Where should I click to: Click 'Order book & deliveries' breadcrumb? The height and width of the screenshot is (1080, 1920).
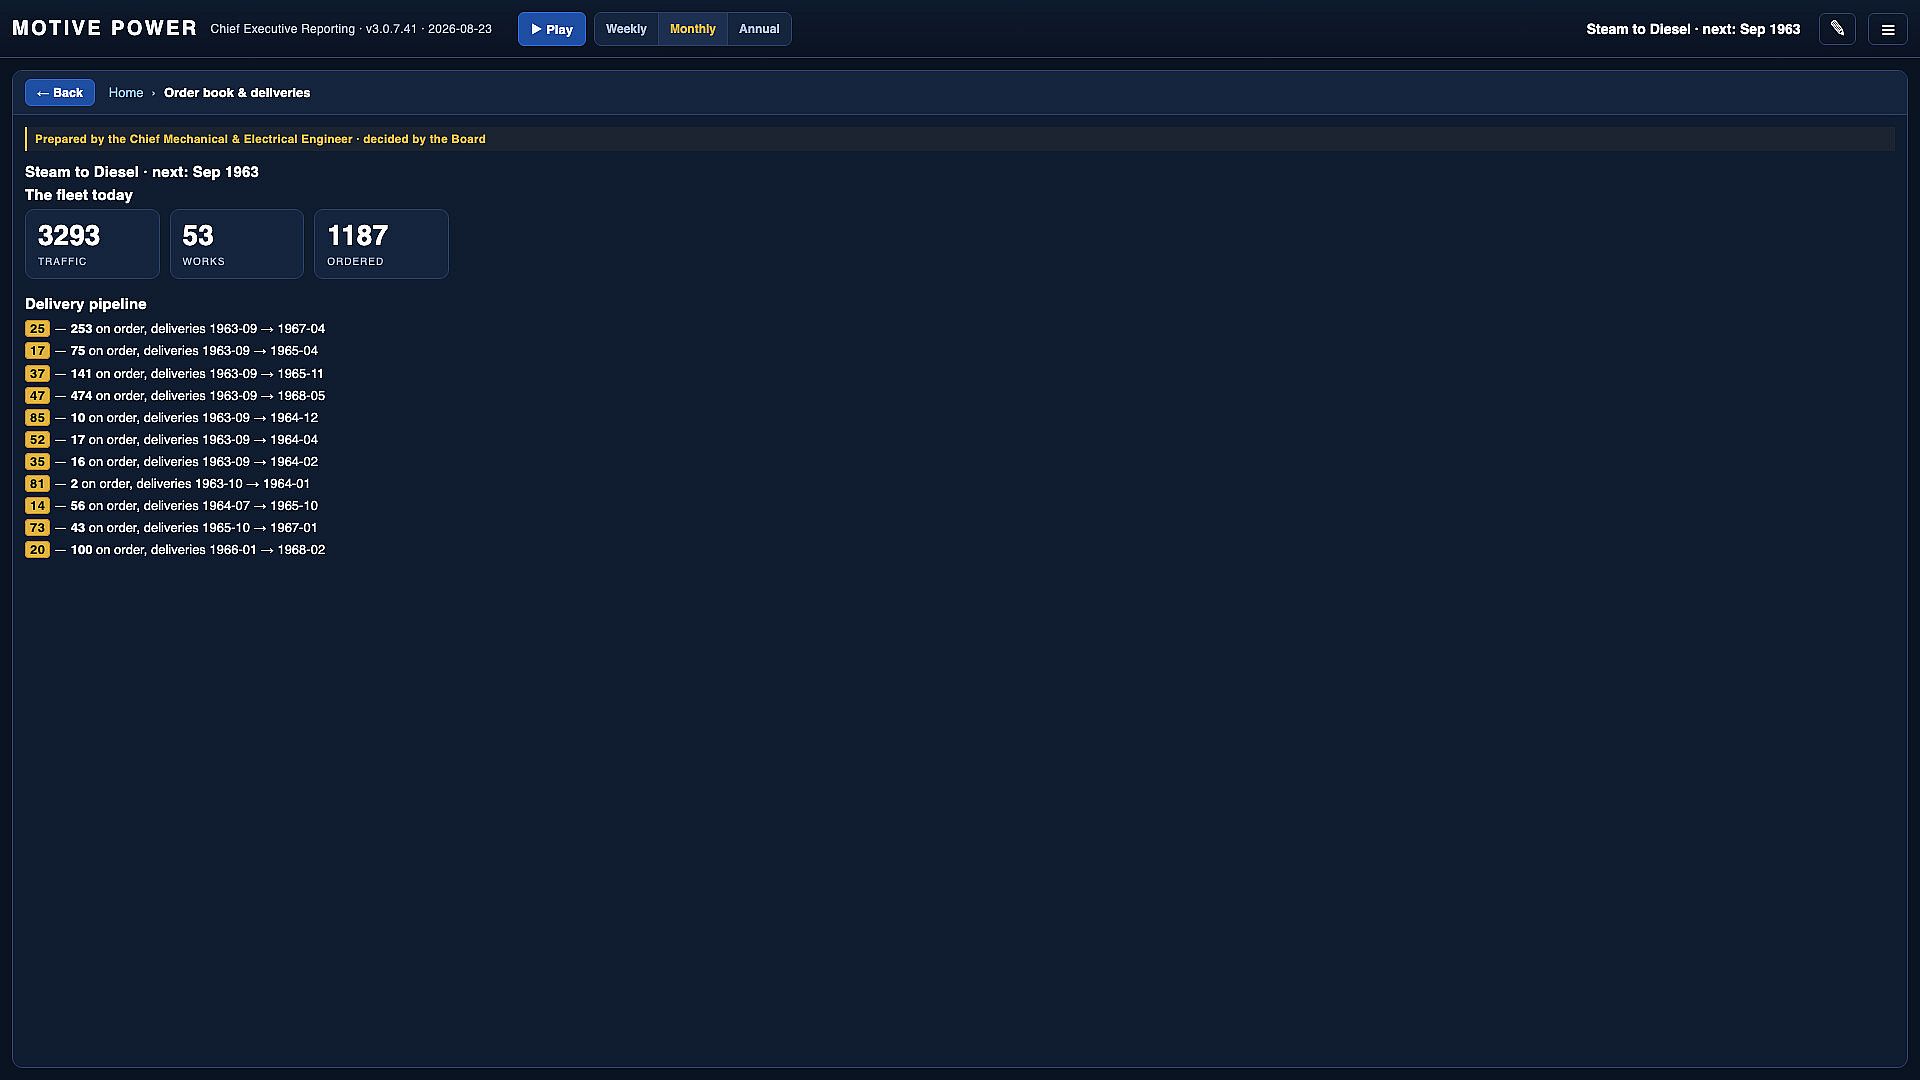[x=237, y=93]
